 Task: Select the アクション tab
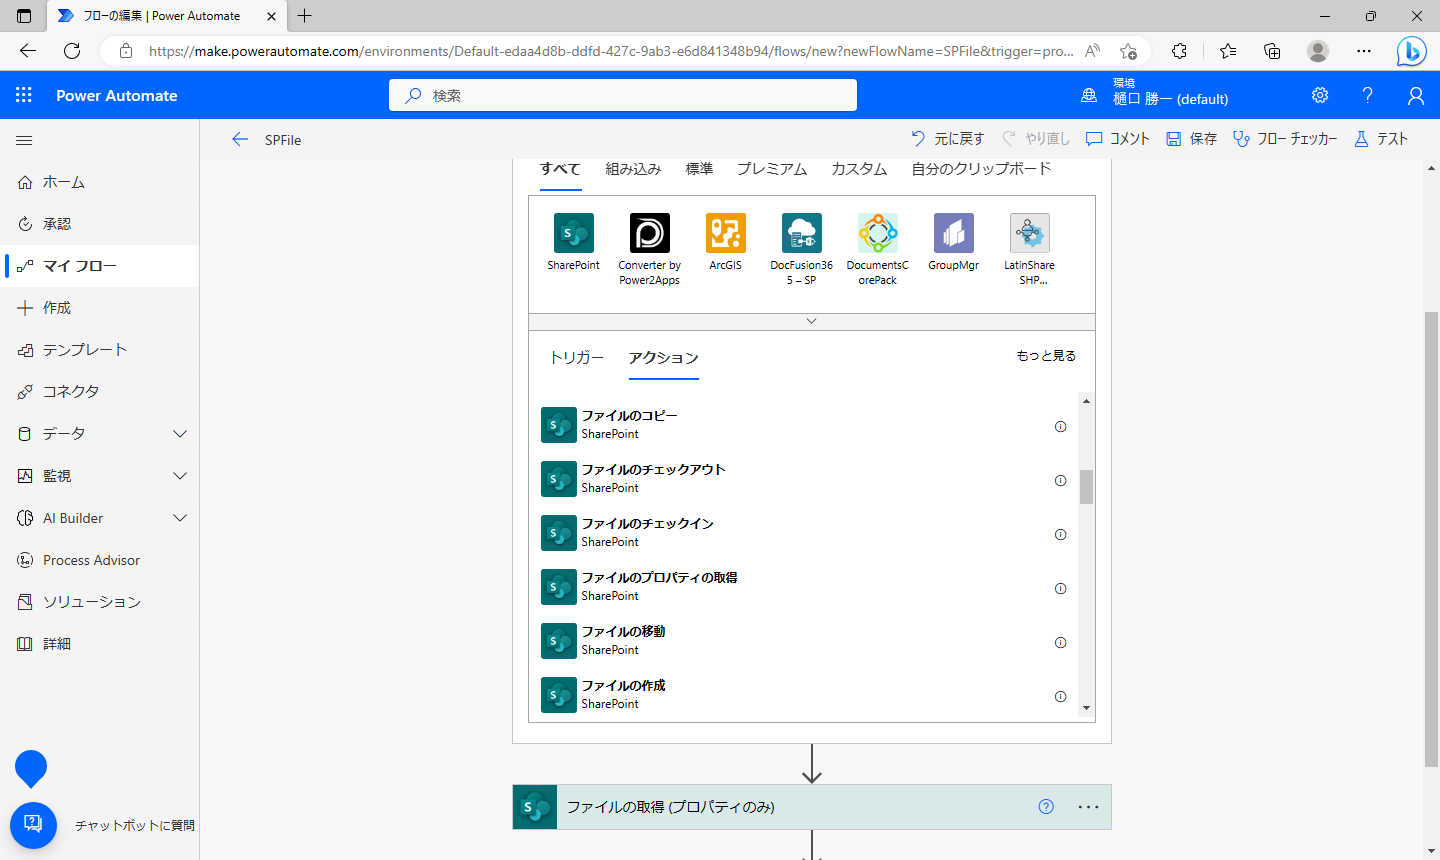(663, 358)
